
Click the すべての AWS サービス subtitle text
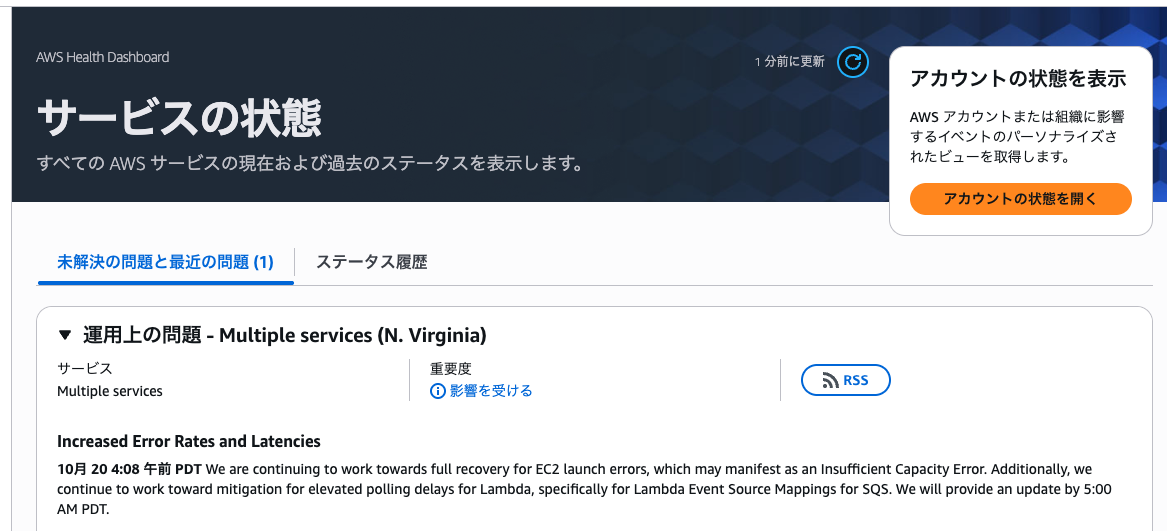pyautogui.click(x=310, y=163)
